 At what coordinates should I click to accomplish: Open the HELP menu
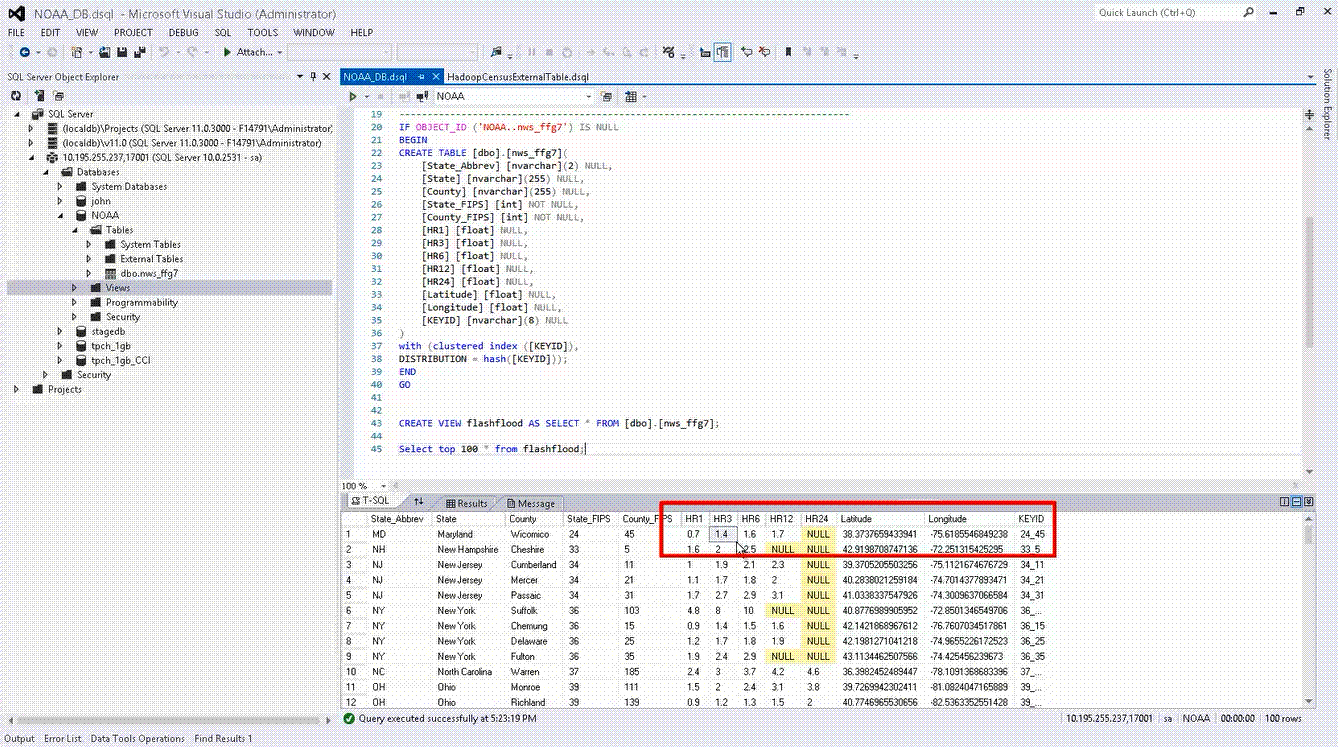pos(361,32)
